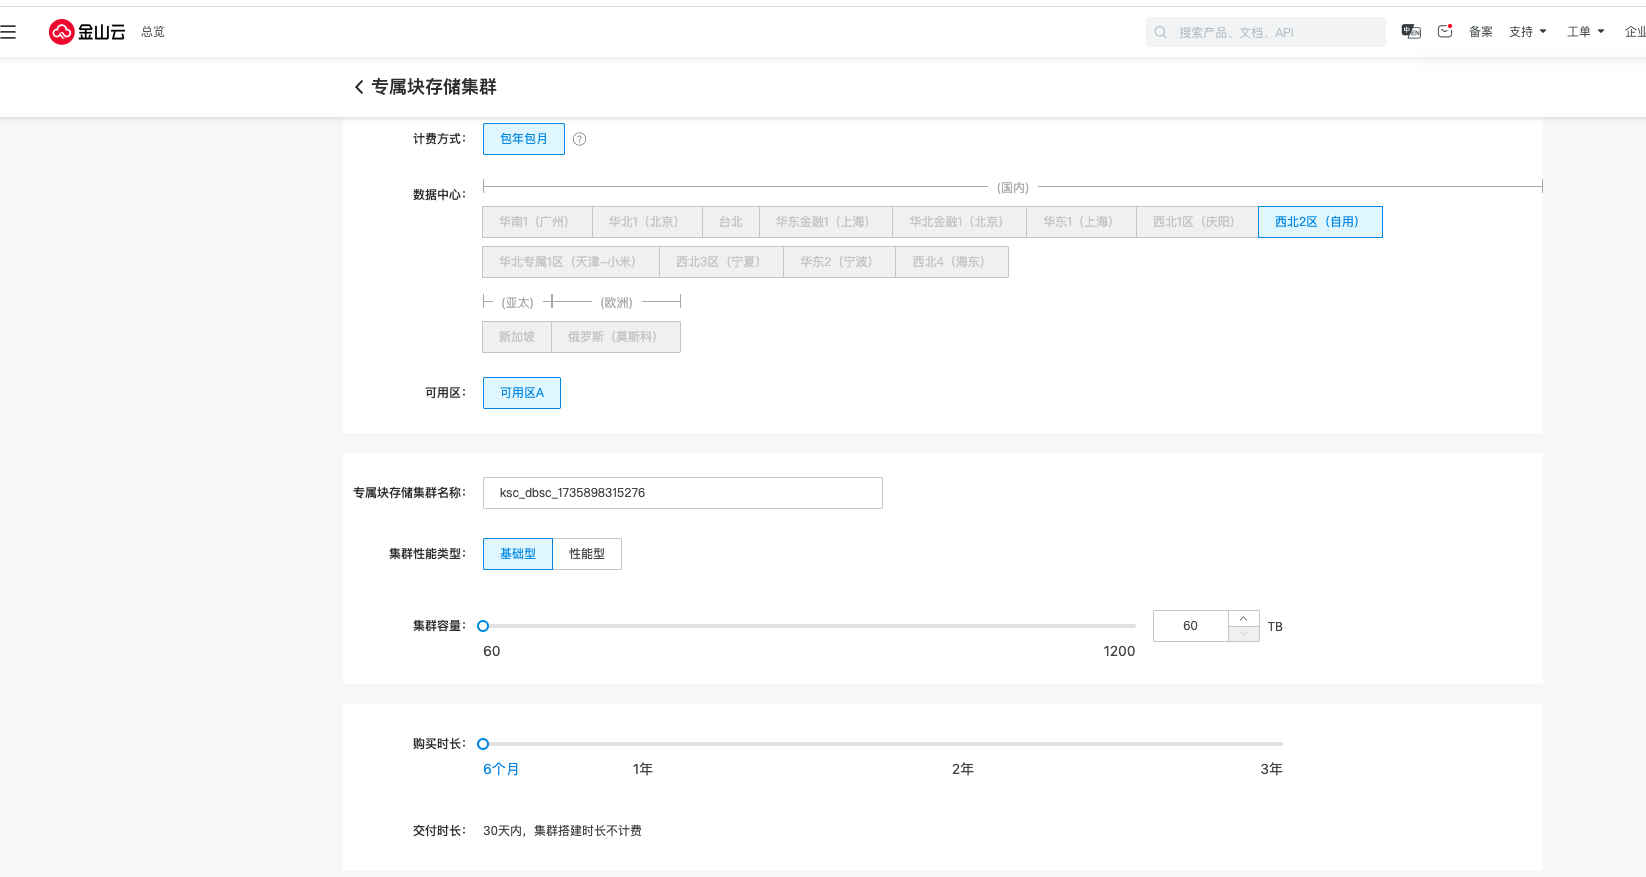
Task: Select the 基础型 cluster type
Action: tap(518, 554)
